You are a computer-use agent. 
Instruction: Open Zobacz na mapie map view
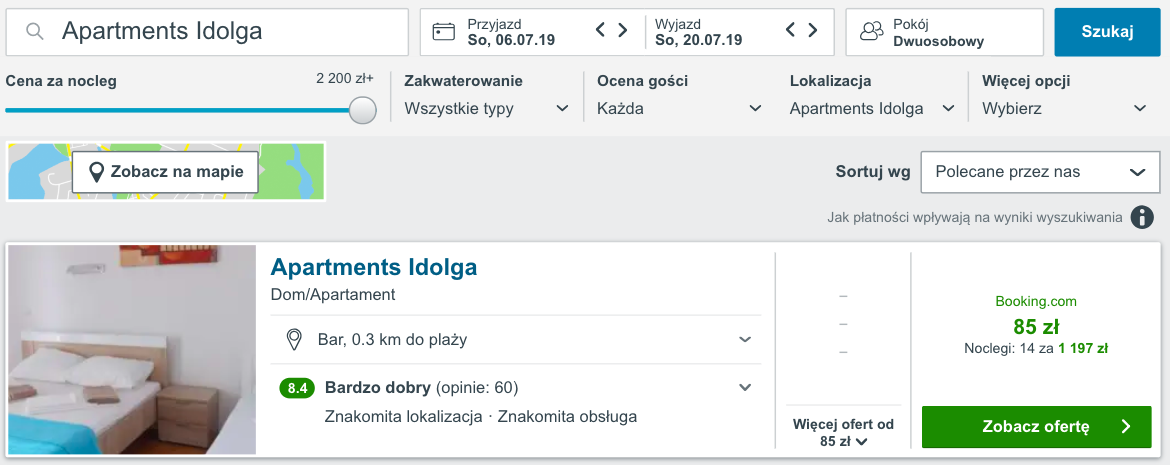[166, 172]
